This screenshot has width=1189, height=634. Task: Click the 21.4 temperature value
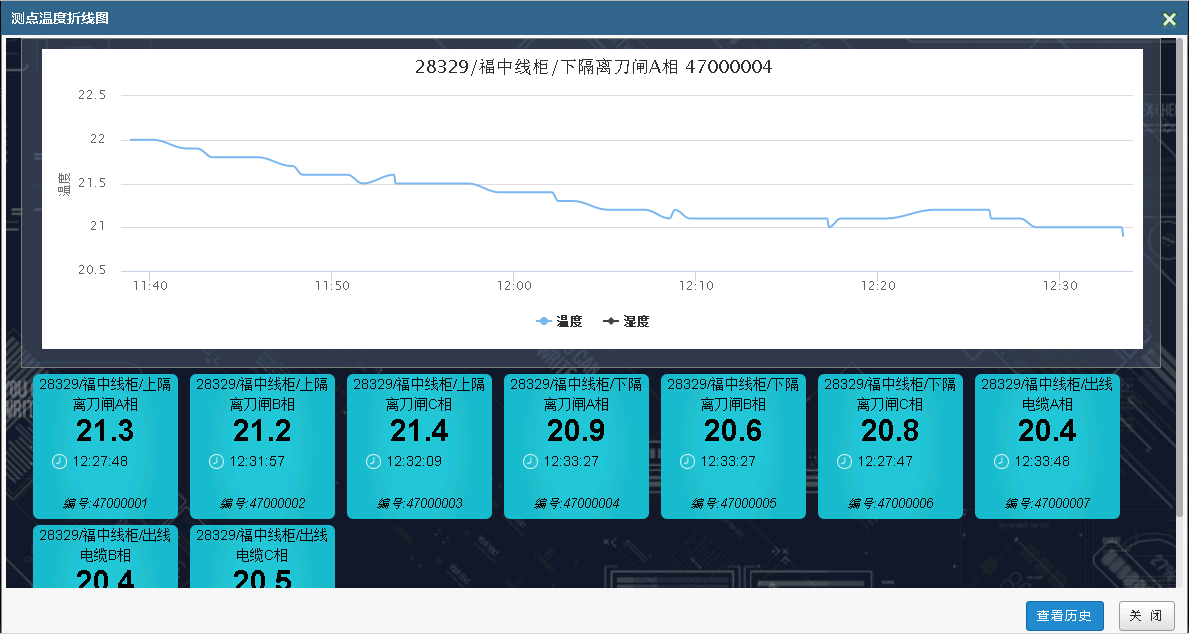pyautogui.click(x=419, y=431)
